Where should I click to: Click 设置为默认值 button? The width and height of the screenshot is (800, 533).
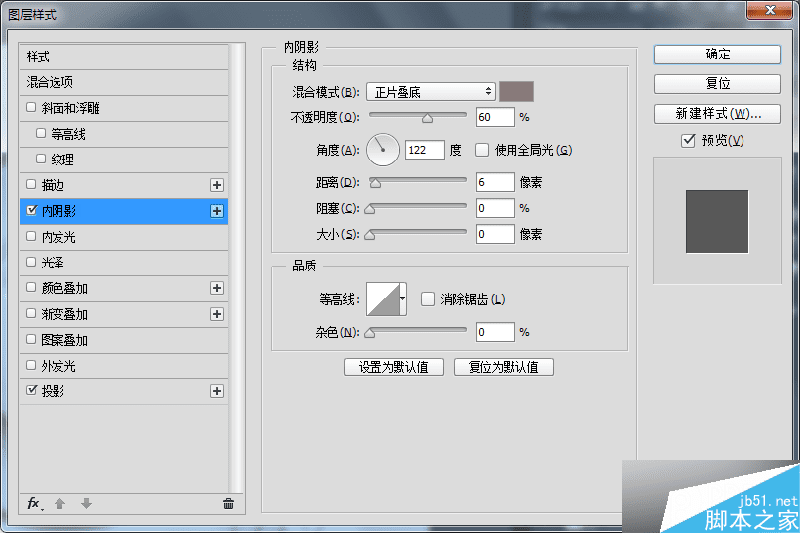[394, 367]
